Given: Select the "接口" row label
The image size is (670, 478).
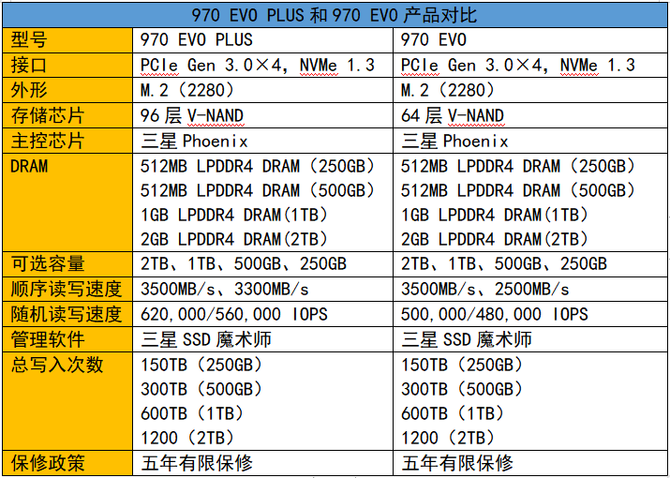Looking at the screenshot, I should tap(29, 65).
